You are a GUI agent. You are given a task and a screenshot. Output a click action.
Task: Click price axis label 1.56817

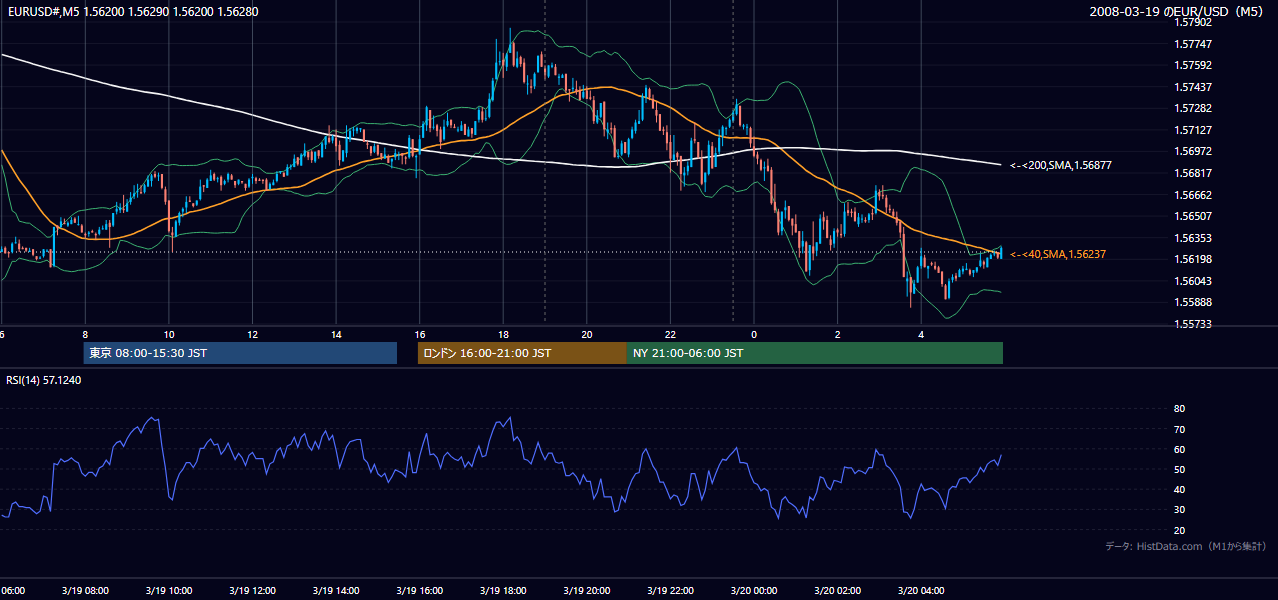click(1192, 173)
